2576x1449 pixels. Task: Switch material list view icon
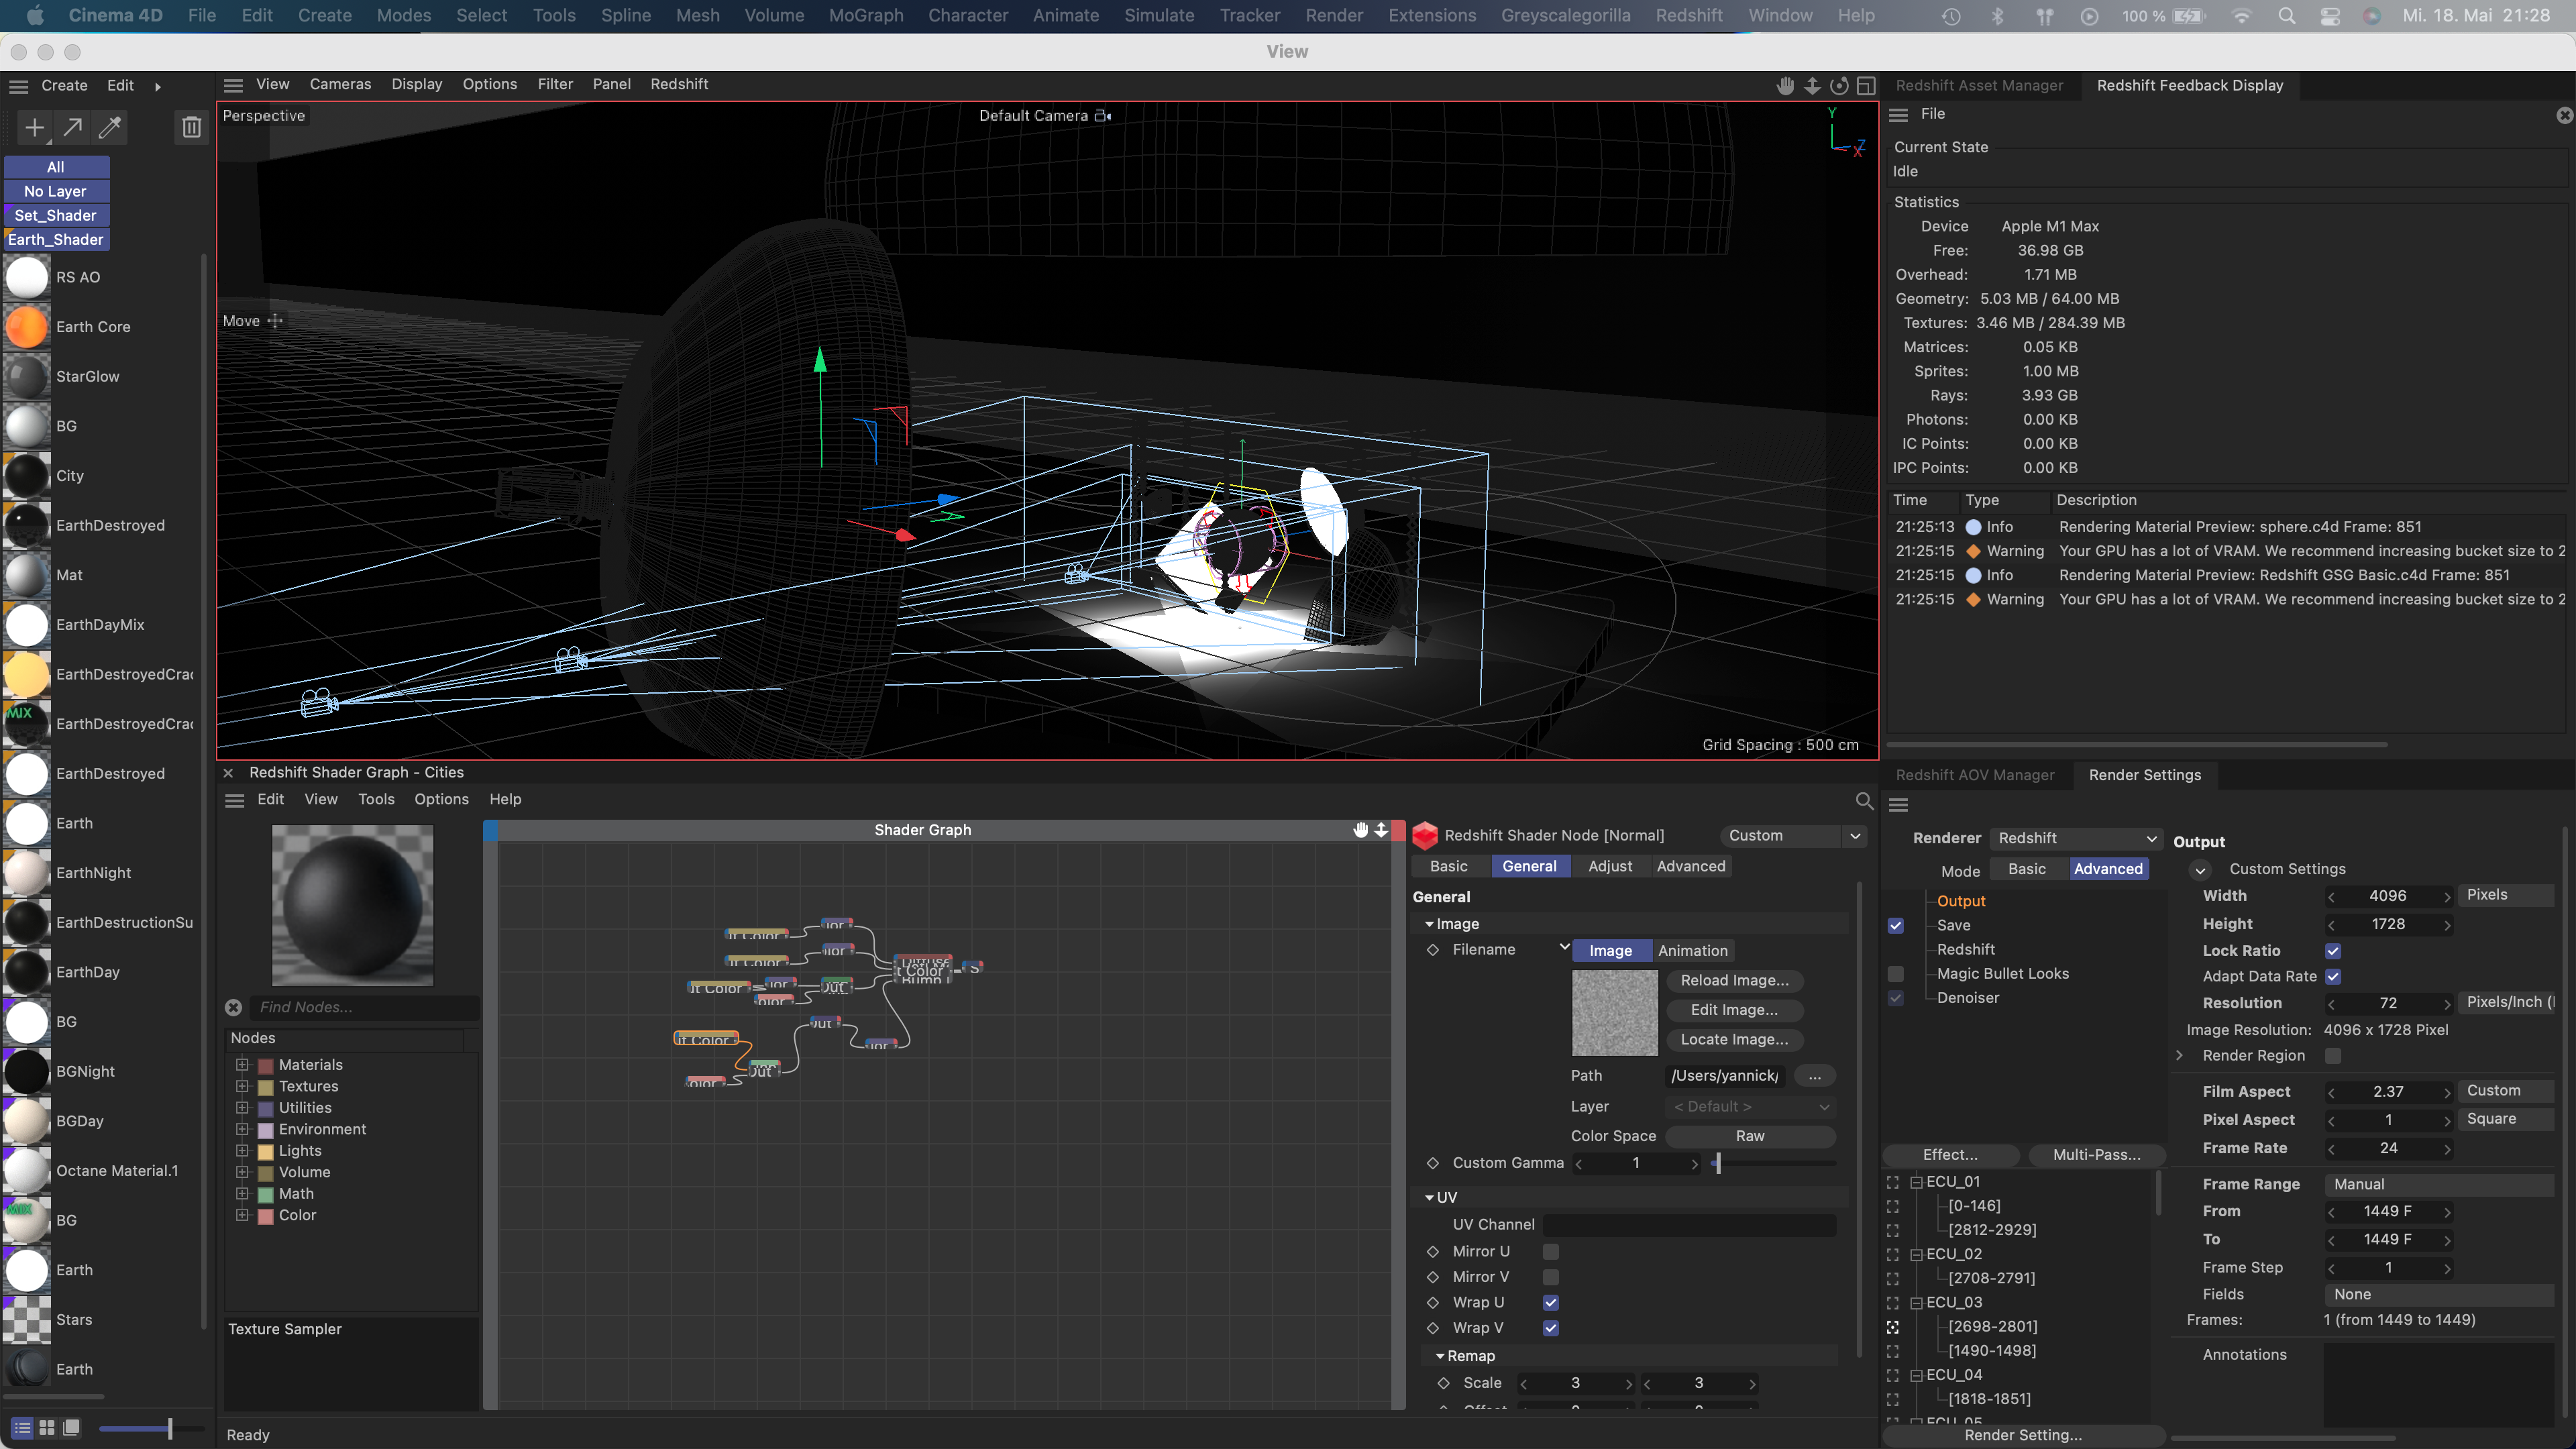(21, 1428)
